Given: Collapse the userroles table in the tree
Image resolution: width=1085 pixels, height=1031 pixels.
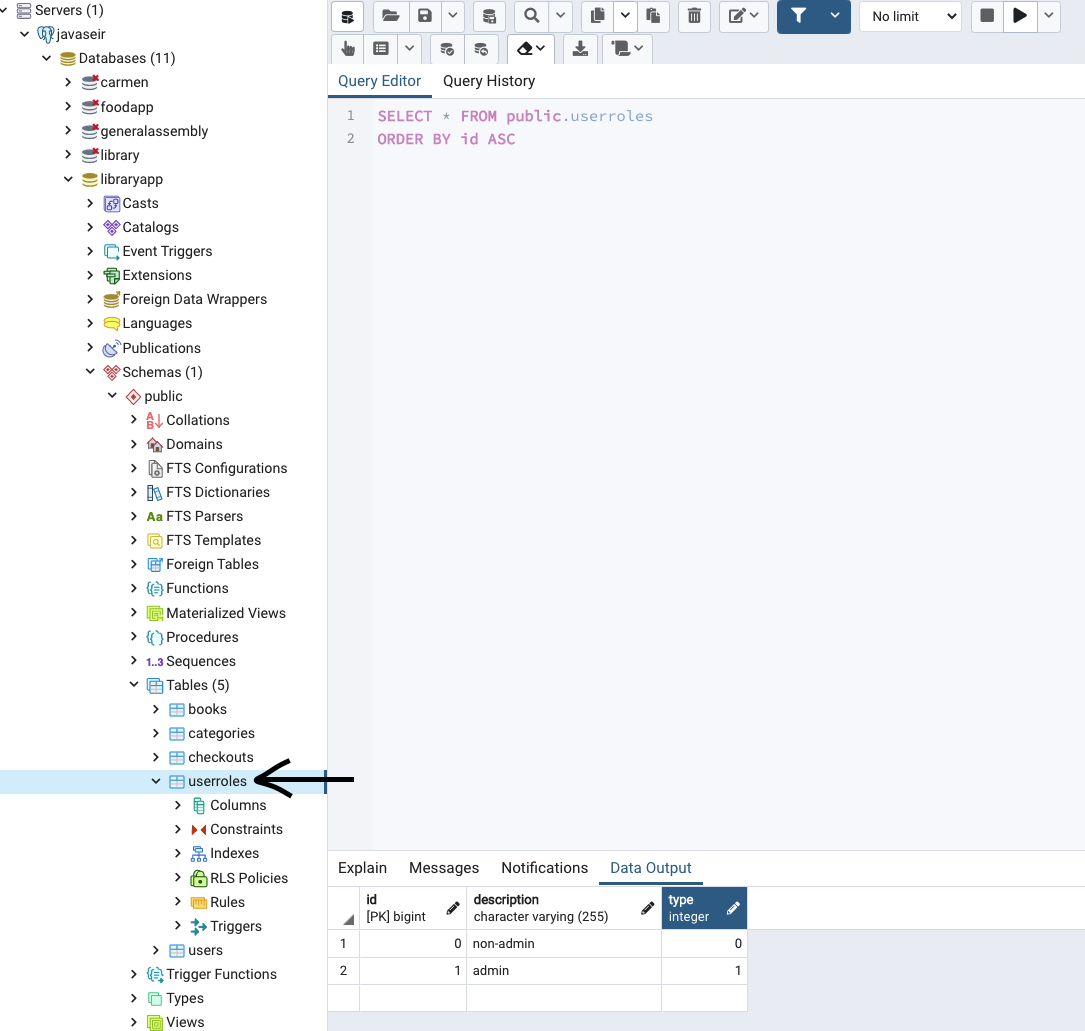Looking at the screenshot, I should click(x=156, y=780).
